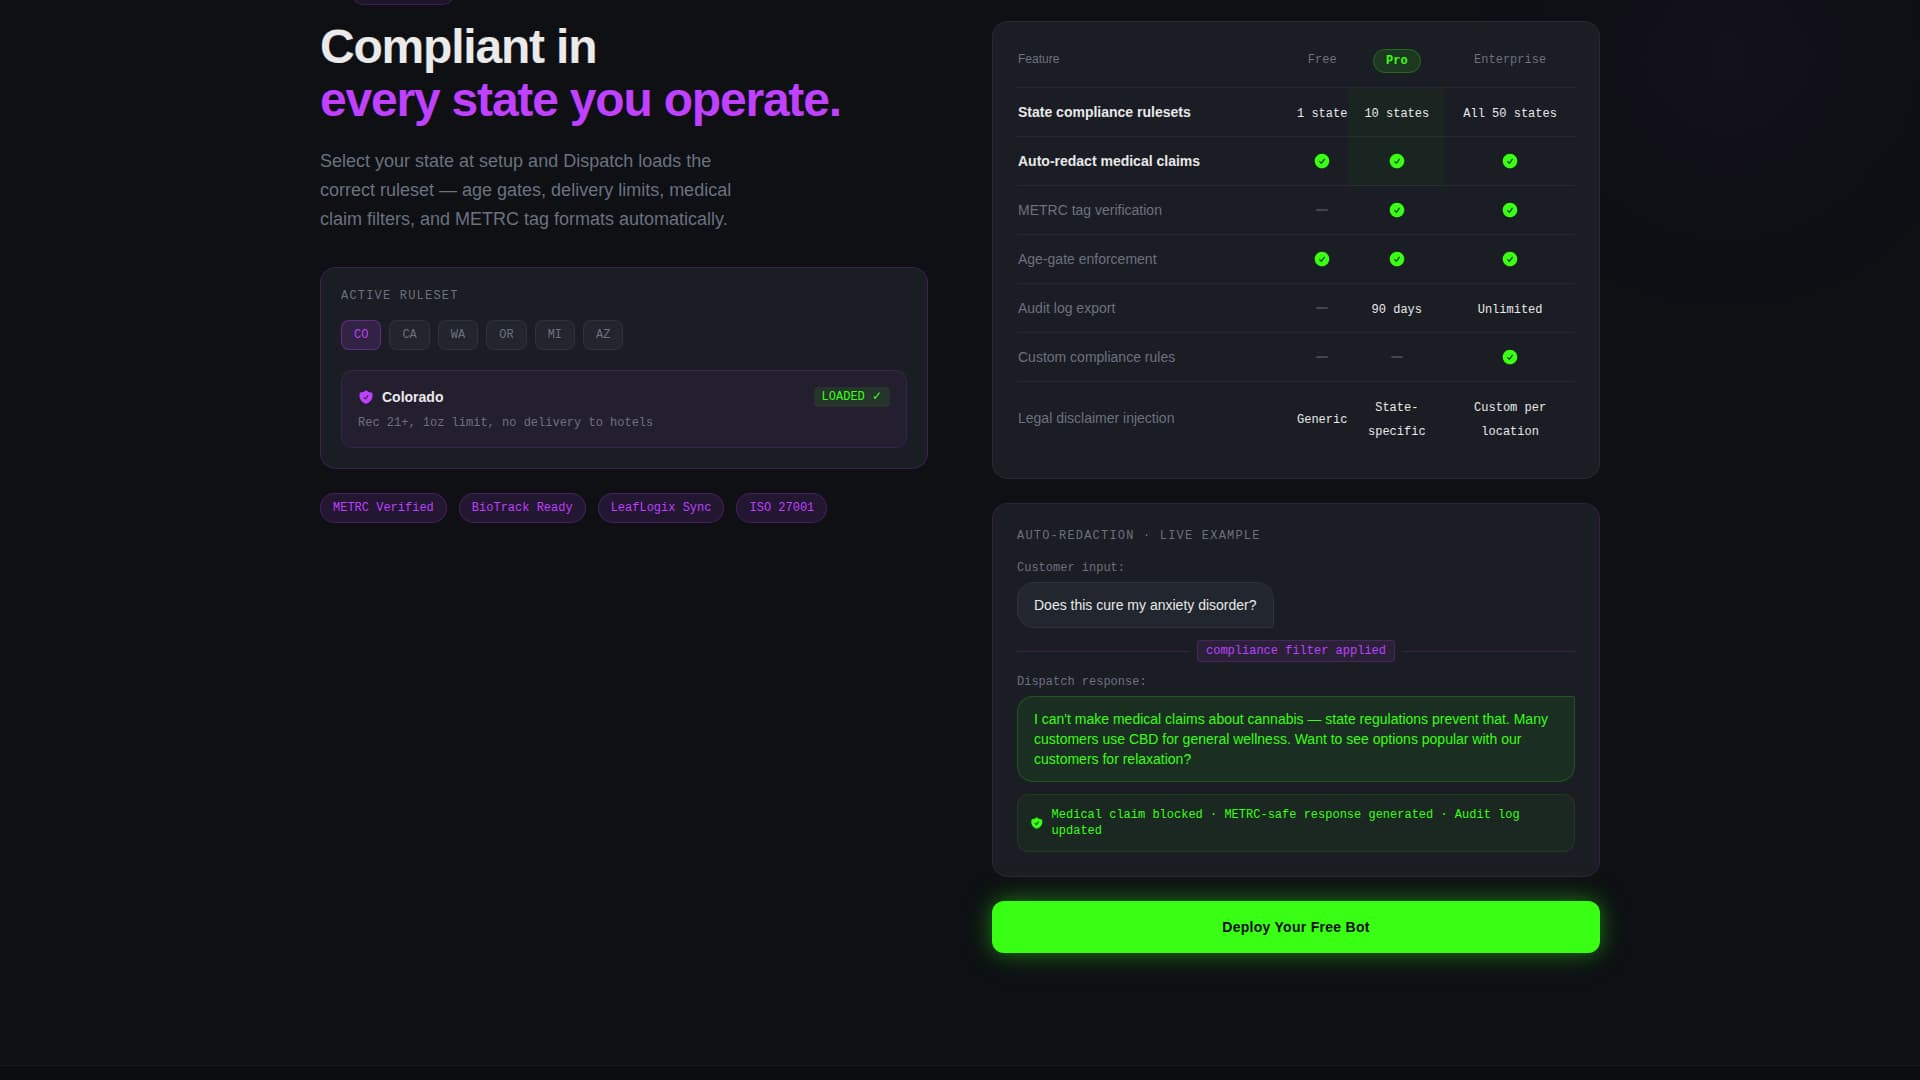Viewport: 1920px width, 1080px height.
Task: Select the CA state ruleset
Action: point(409,335)
